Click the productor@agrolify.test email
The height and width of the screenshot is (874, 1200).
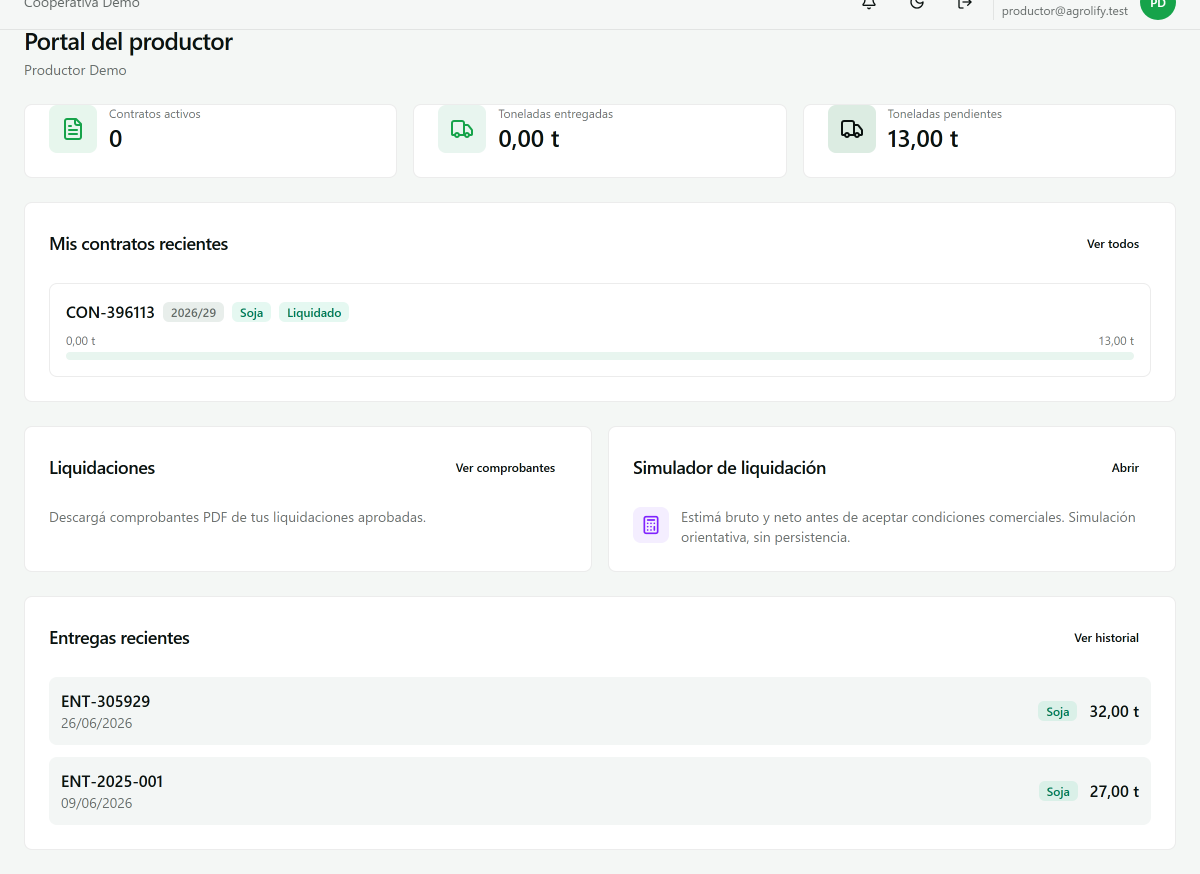pos(1064,10)
